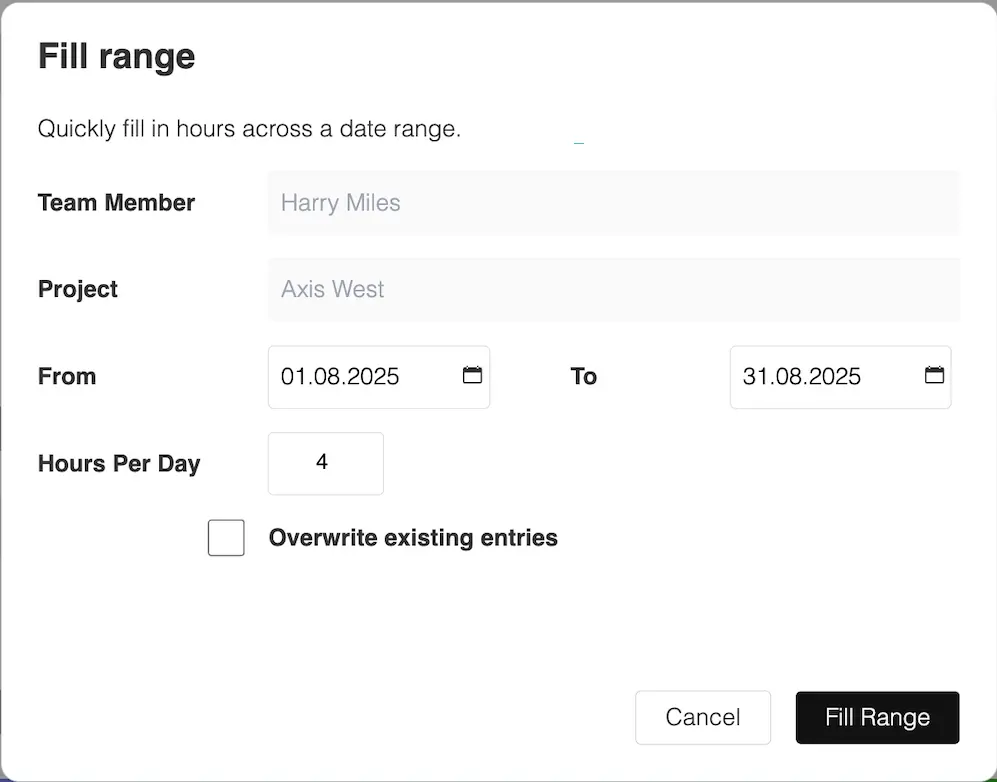This screenshot has height=782, width=997.
Task: Check the box next to Overwrite existing entries
Action: (x=226, y=537)
